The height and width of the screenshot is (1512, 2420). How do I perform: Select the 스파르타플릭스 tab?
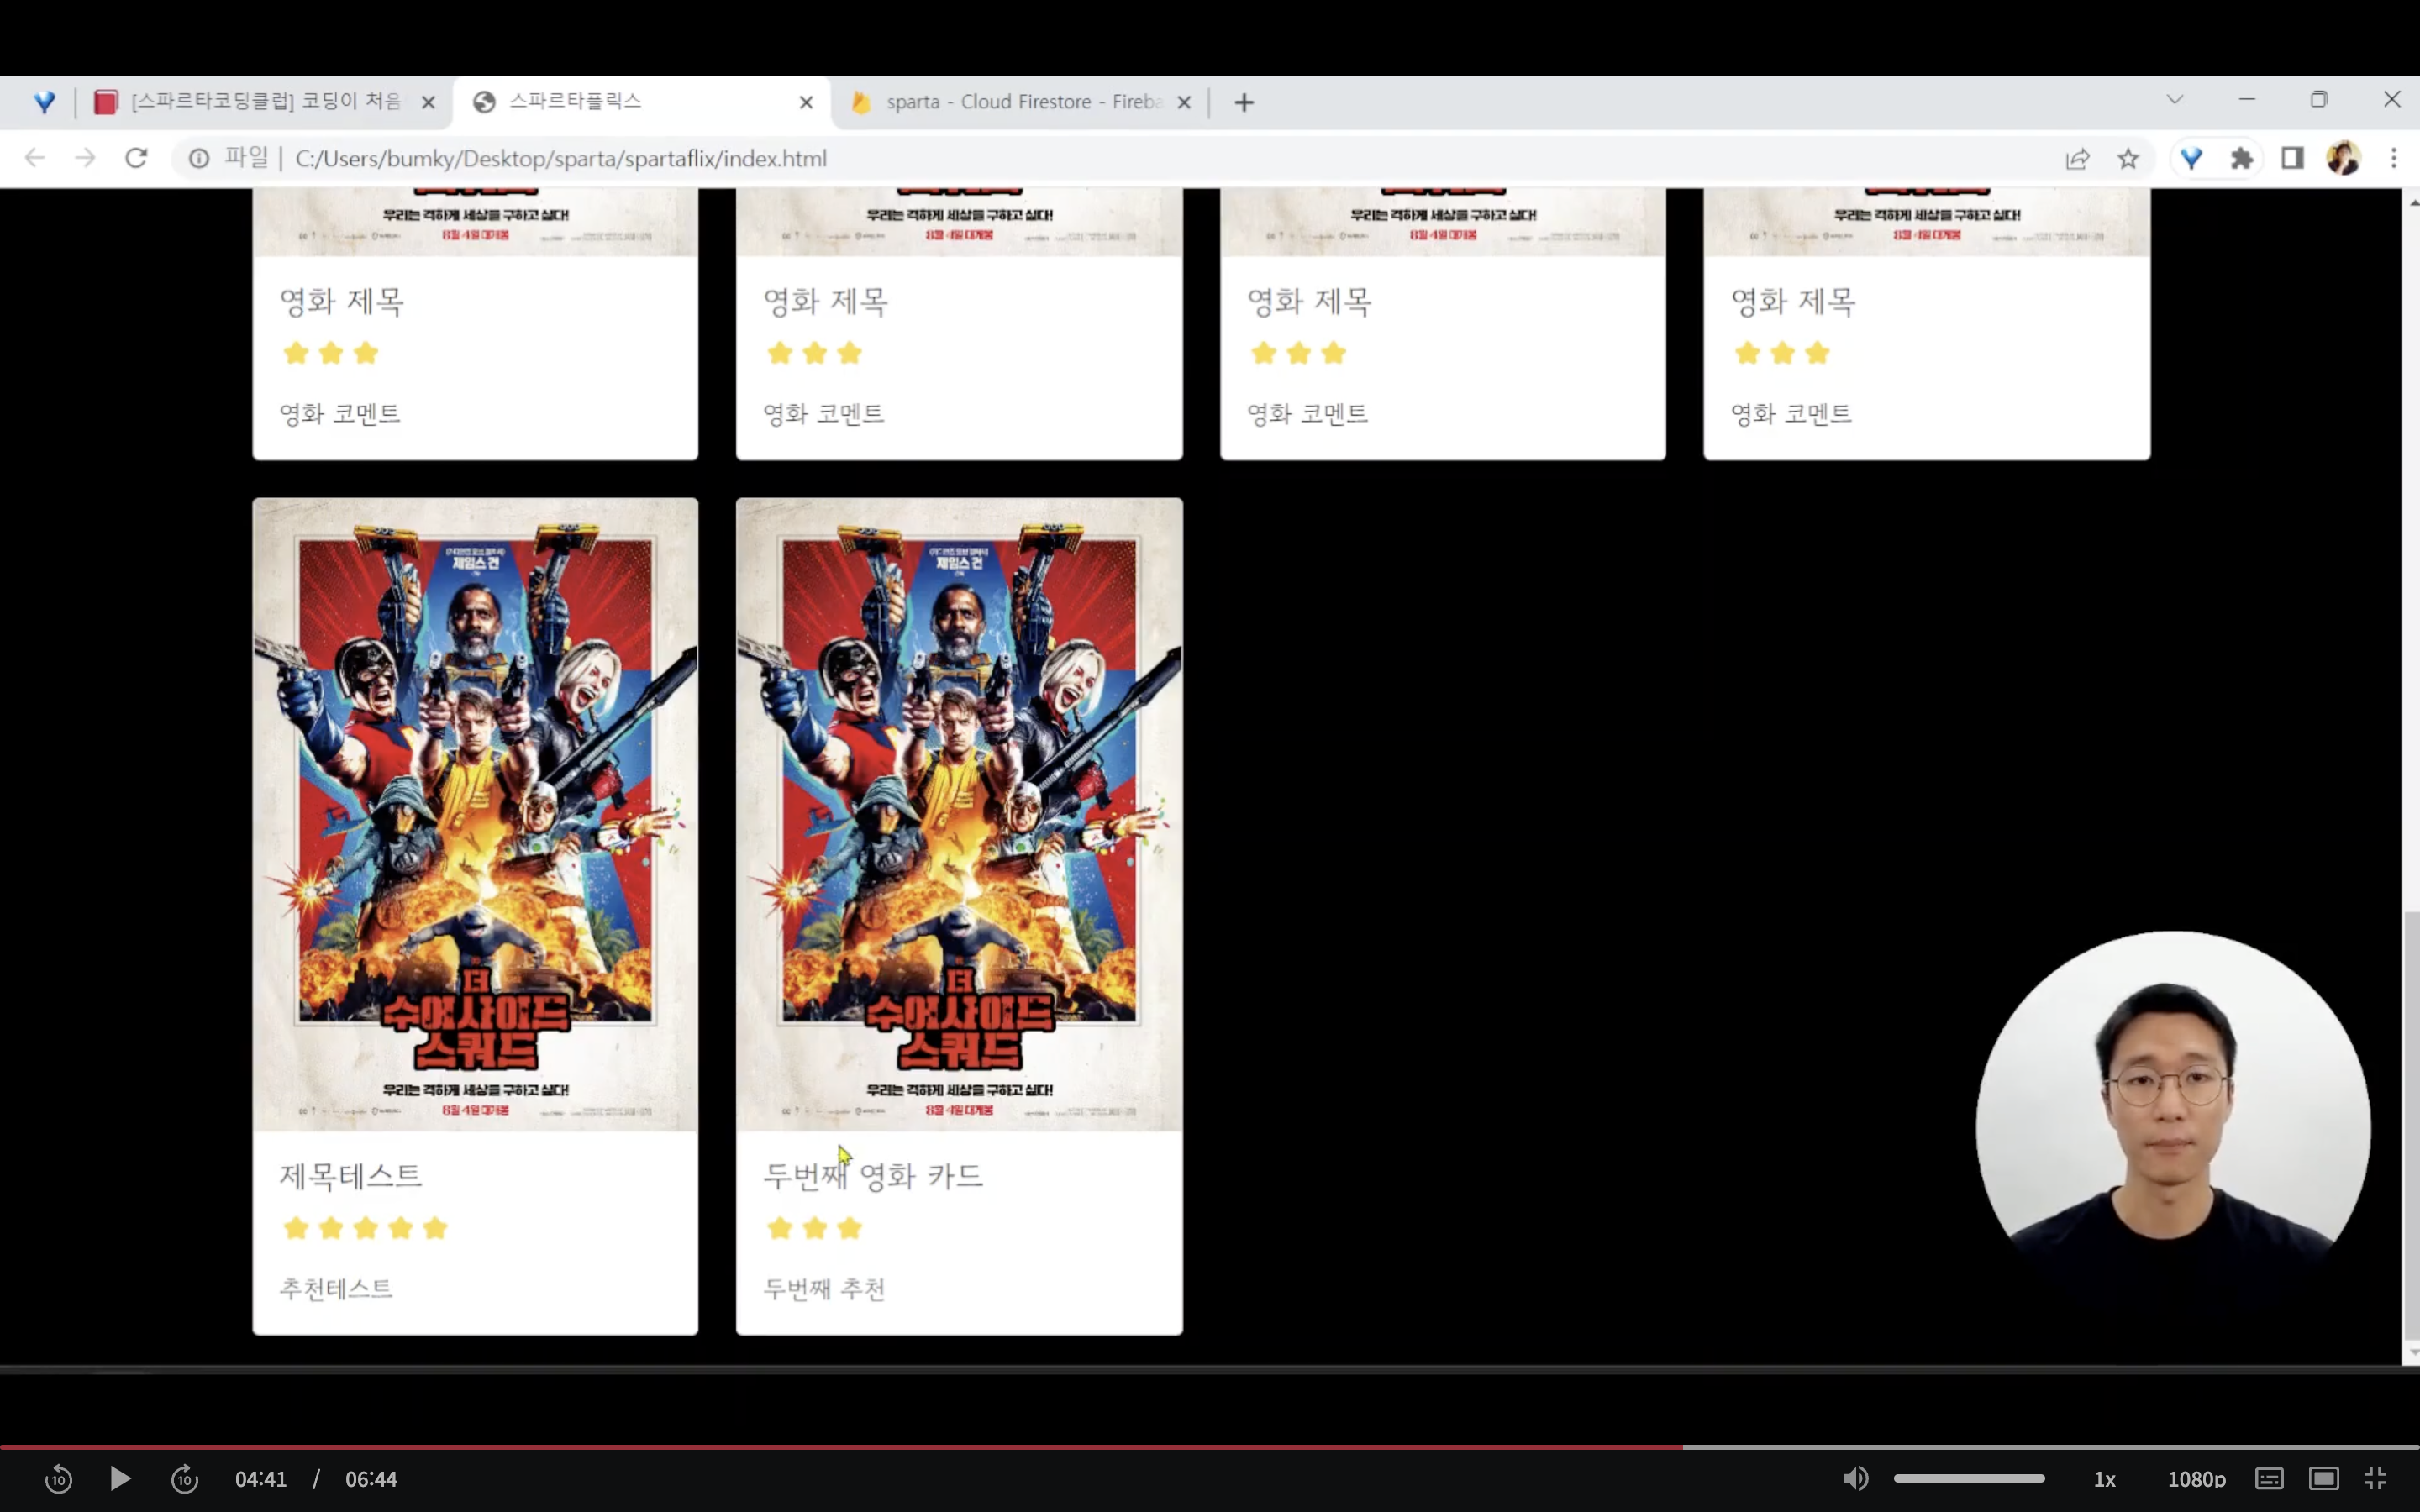pos(641,102)
